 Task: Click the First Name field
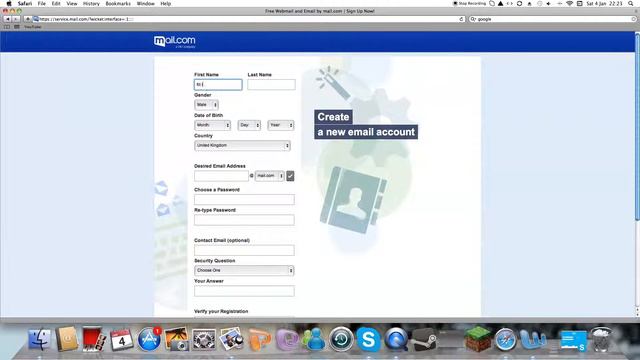coord(218,84)
